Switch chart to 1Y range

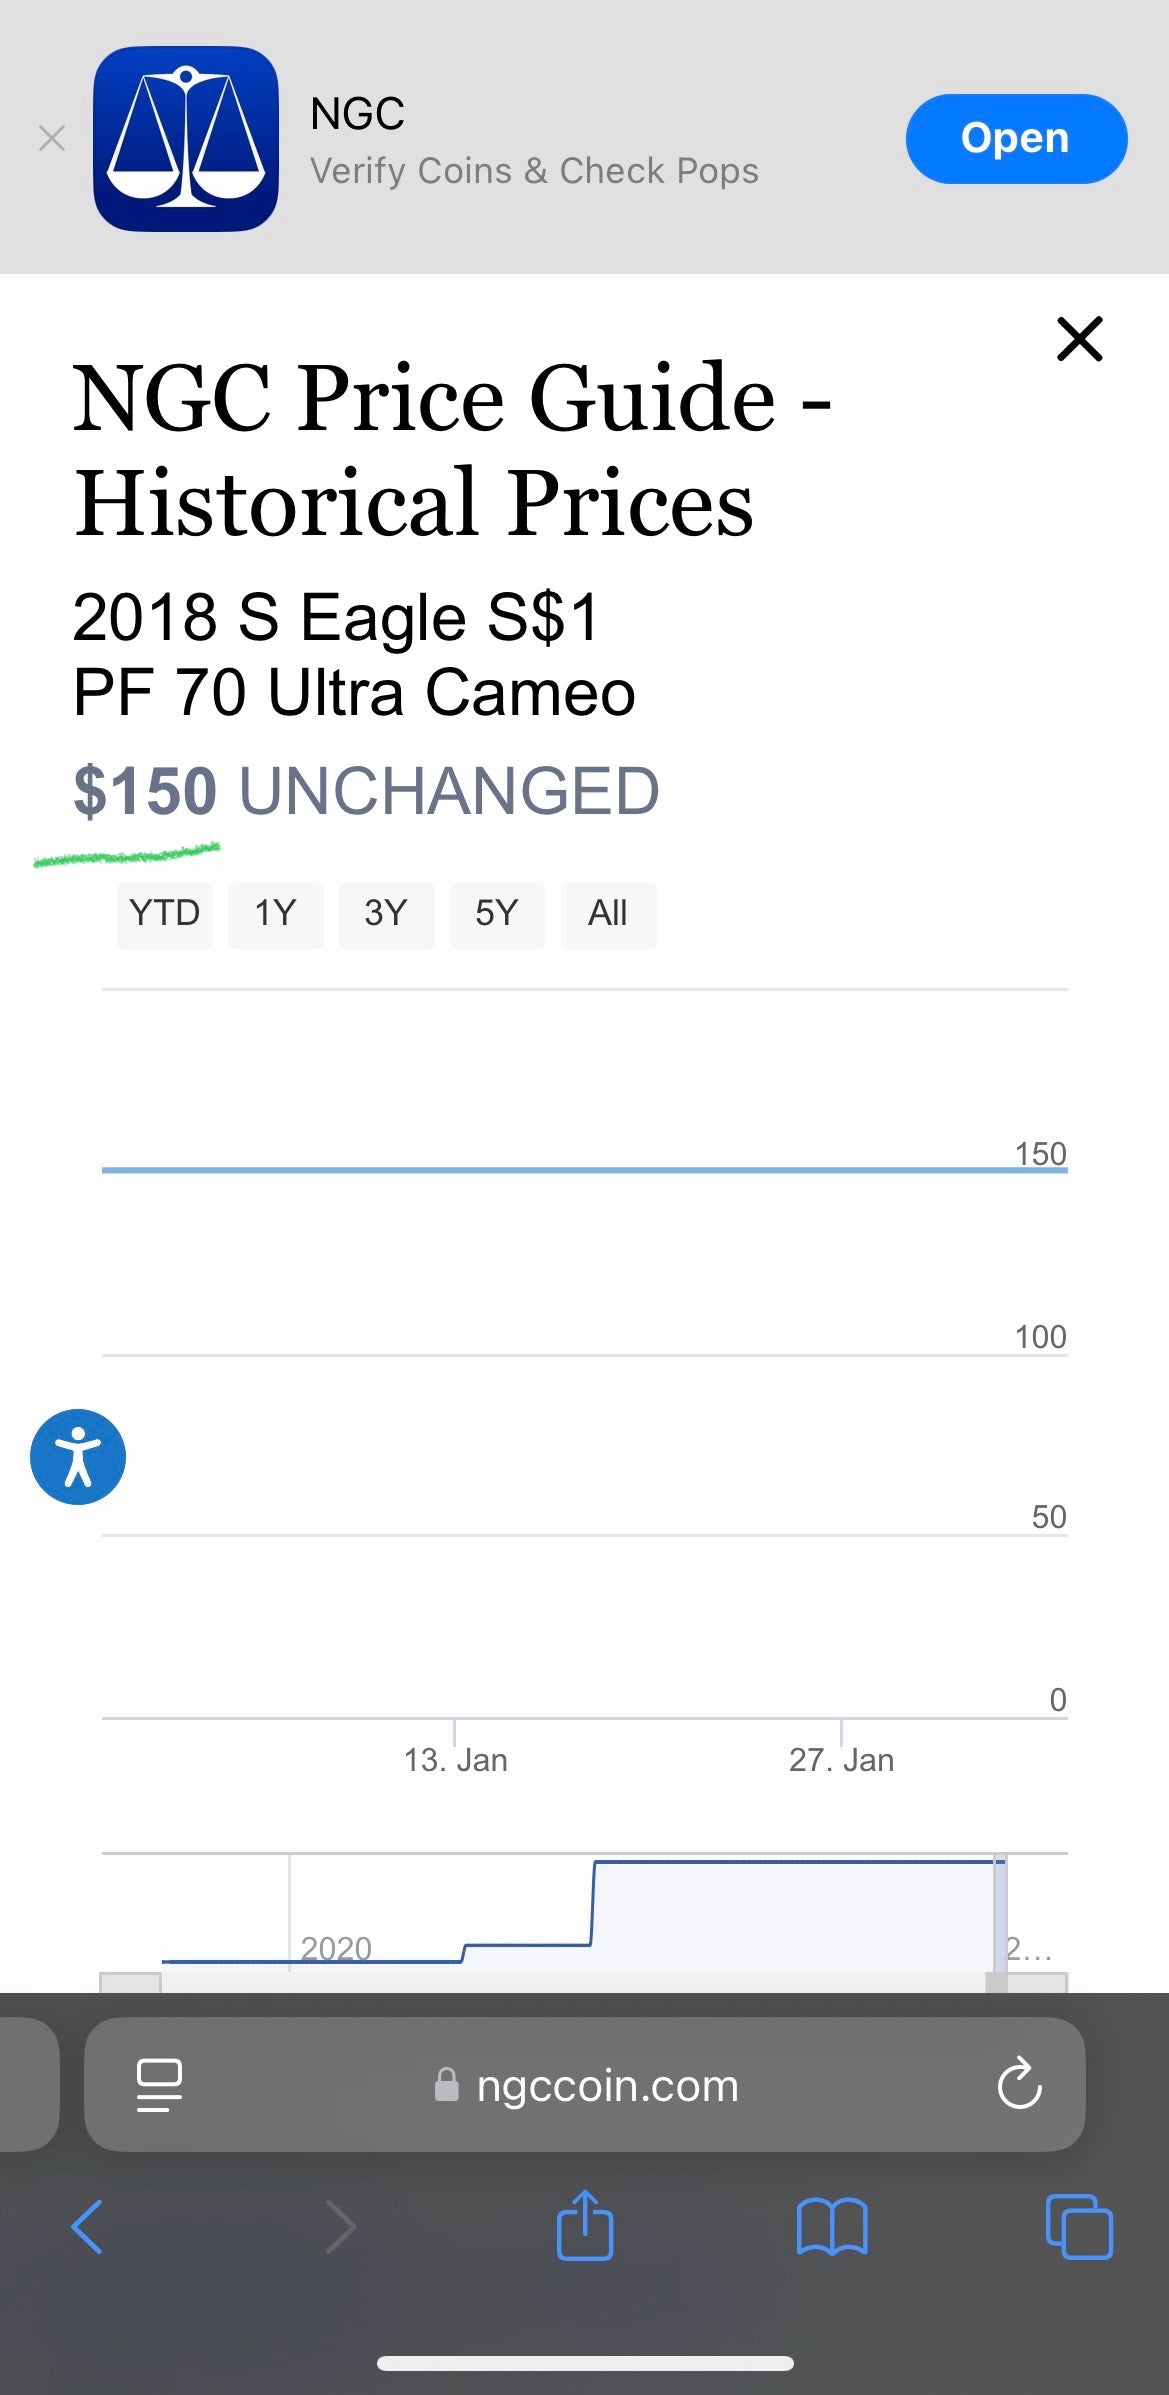tap(275, 914)
